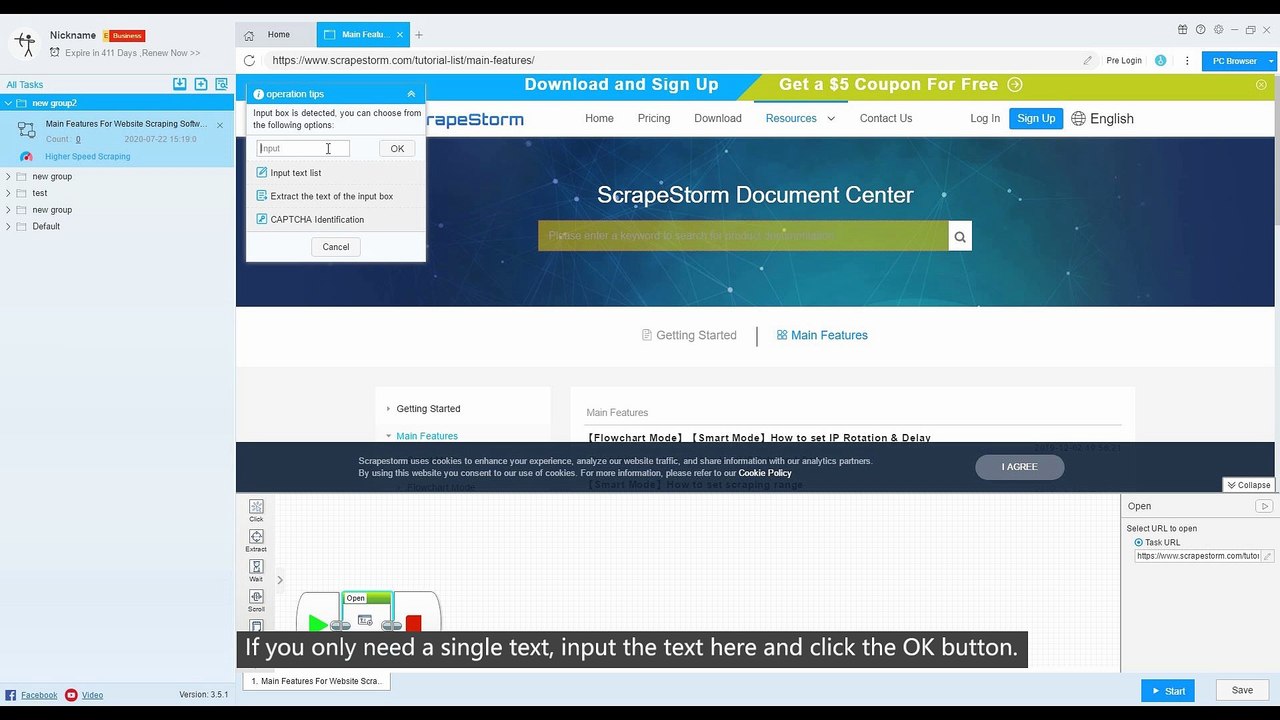Open the Contact Us menu item
This screenshot has height=720, width=1280.
pos(886,118)
